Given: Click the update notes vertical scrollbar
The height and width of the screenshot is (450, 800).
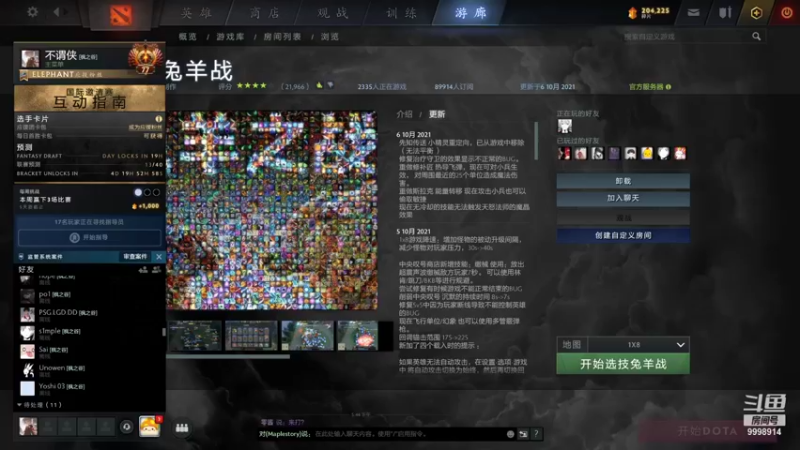Looking at the screenshot, I should [x=536, y=140].
